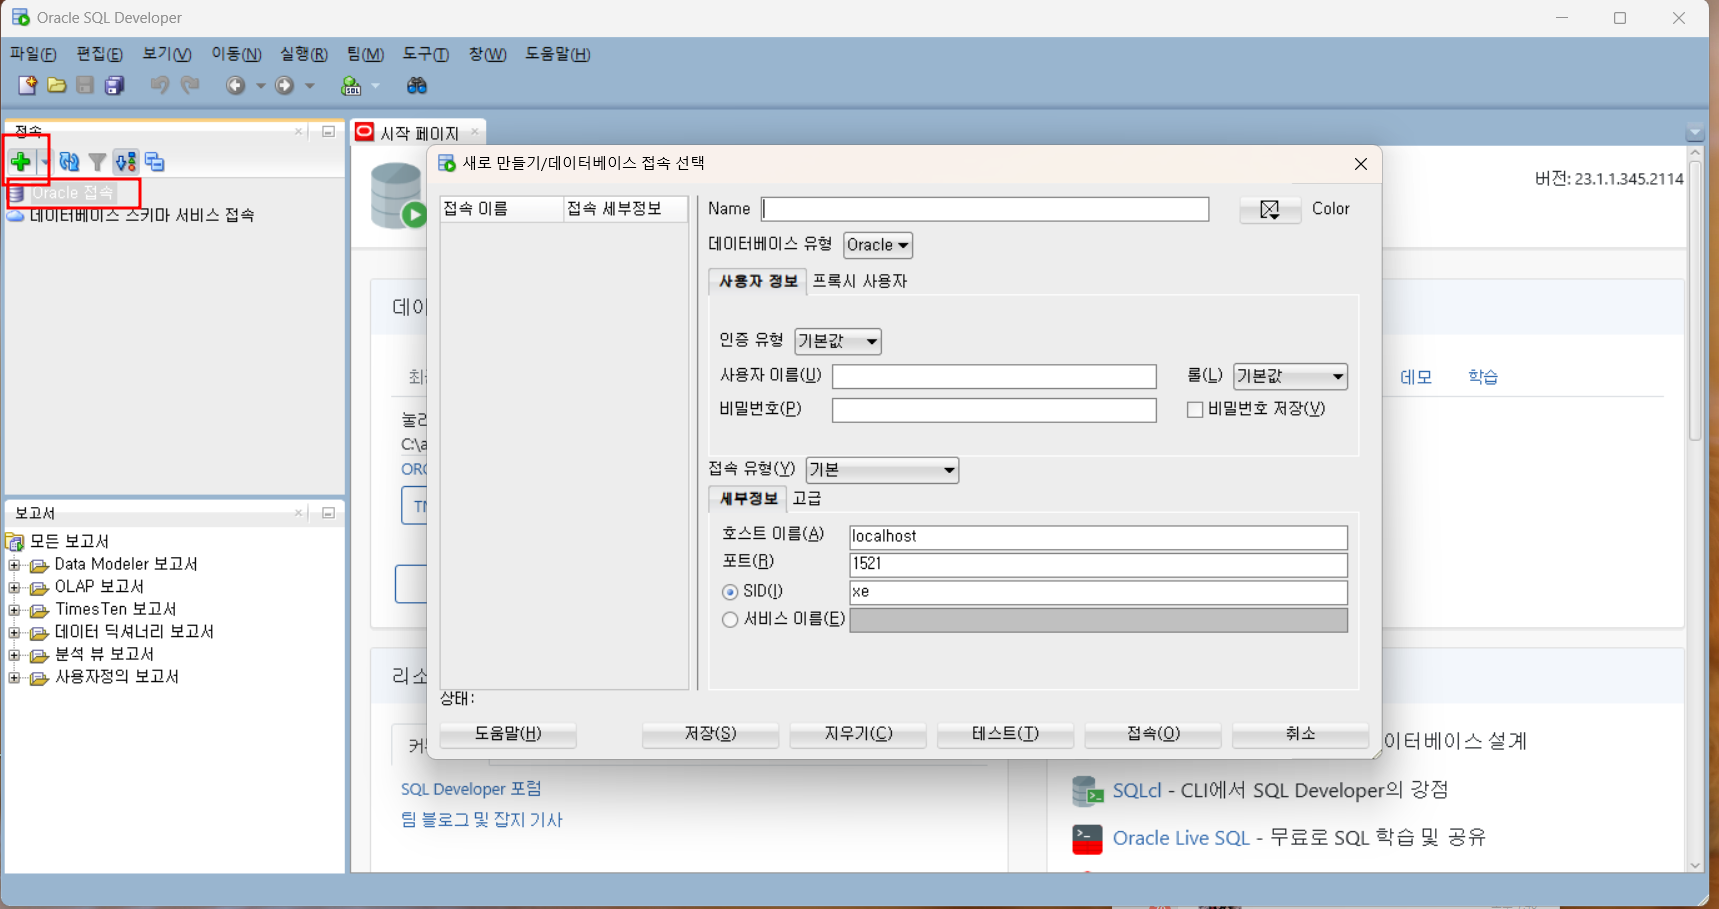Expand the TimesTen 보고서 tree node
Image resolution: width=1719 pixels, height=909 pixels.
[x=14, y=610]
